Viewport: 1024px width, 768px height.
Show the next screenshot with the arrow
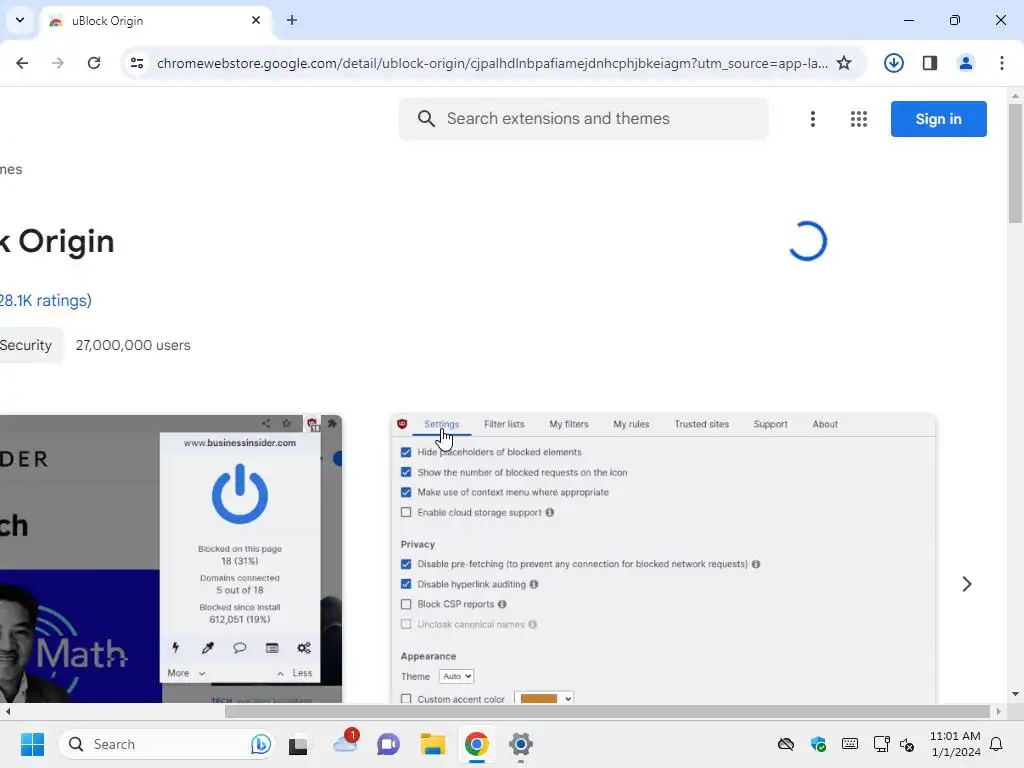[967, 584]
